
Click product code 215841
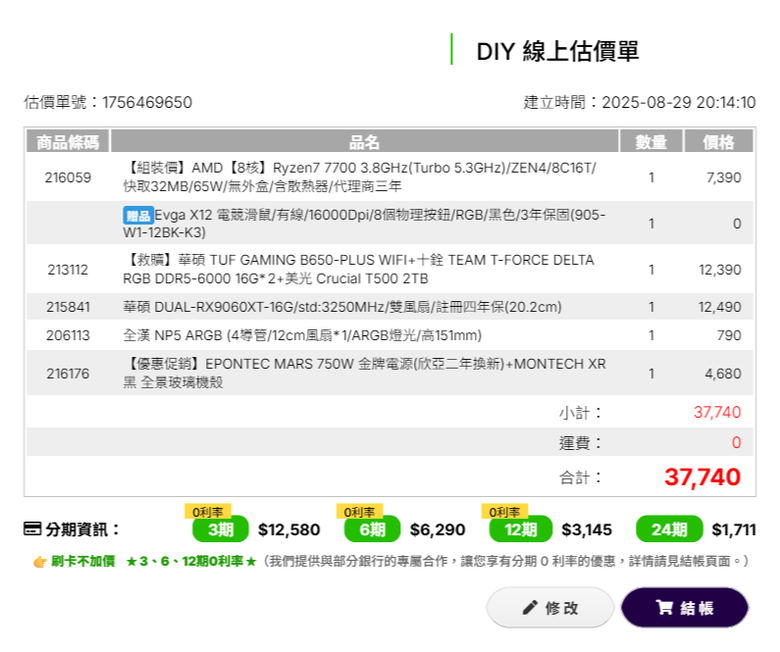pos(68,307)
